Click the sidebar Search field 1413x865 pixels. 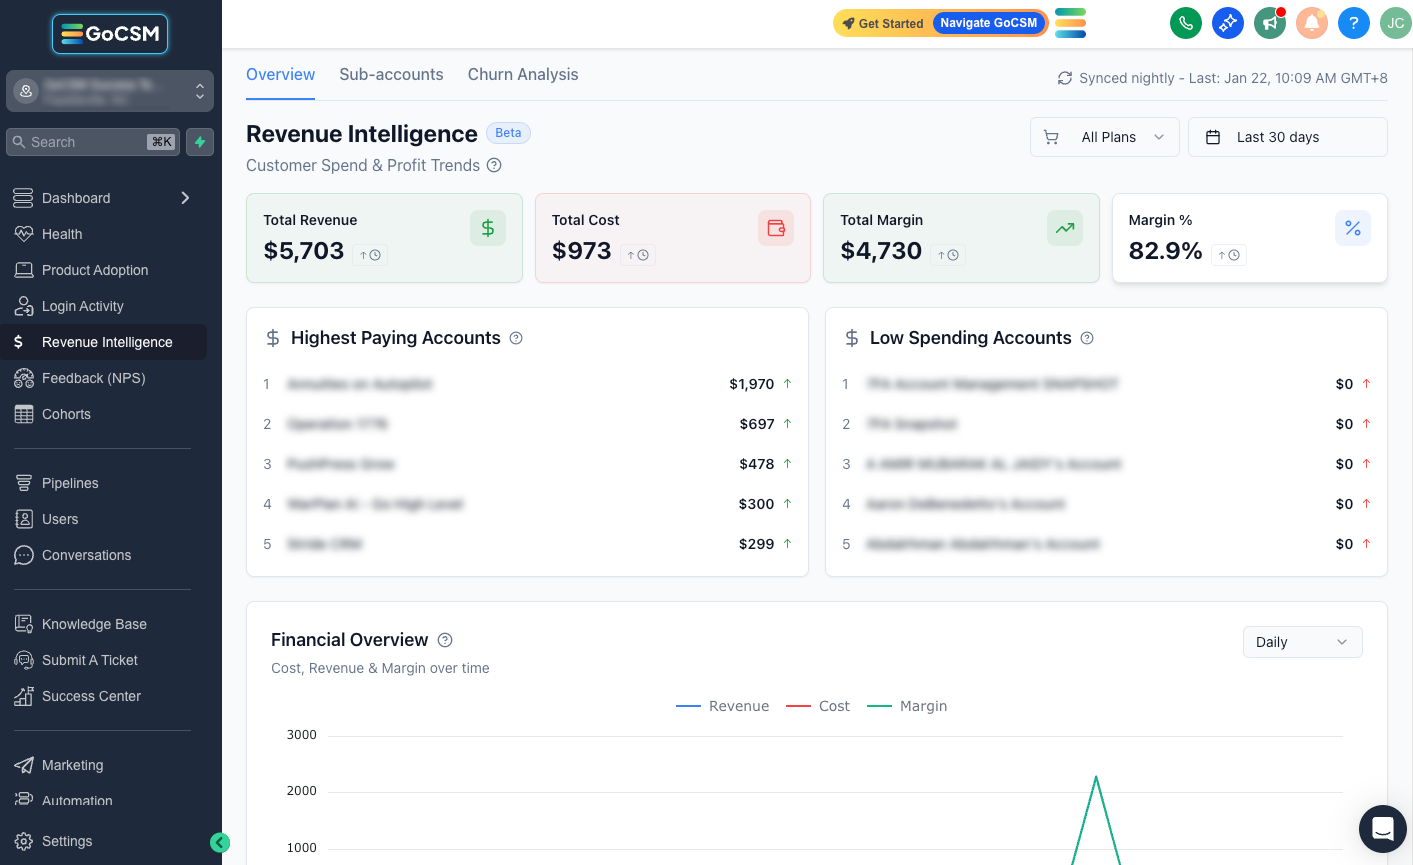93,142
